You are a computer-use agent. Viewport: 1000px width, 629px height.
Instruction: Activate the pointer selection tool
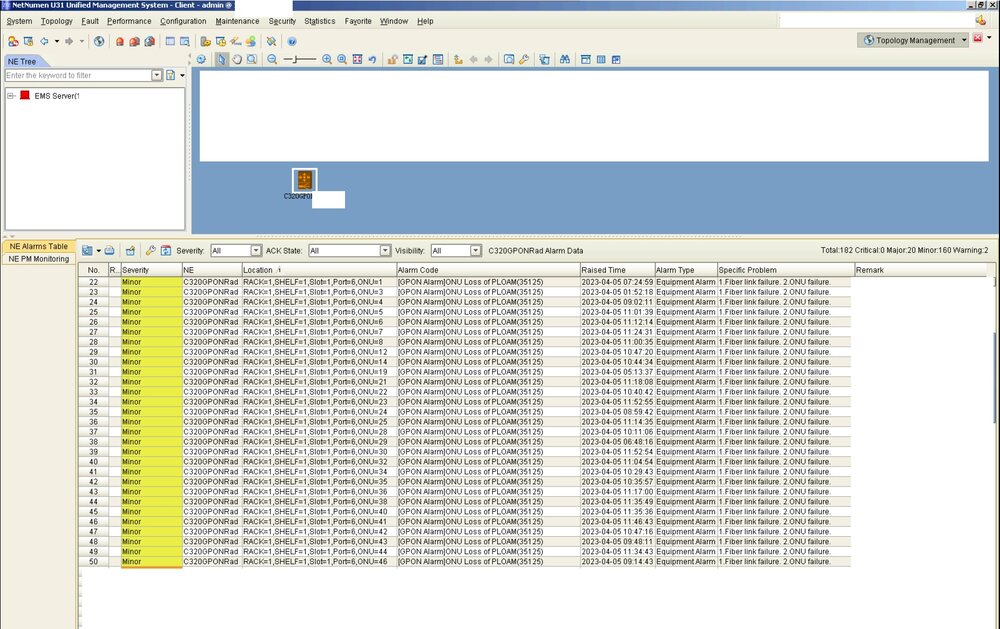point(221,60)
